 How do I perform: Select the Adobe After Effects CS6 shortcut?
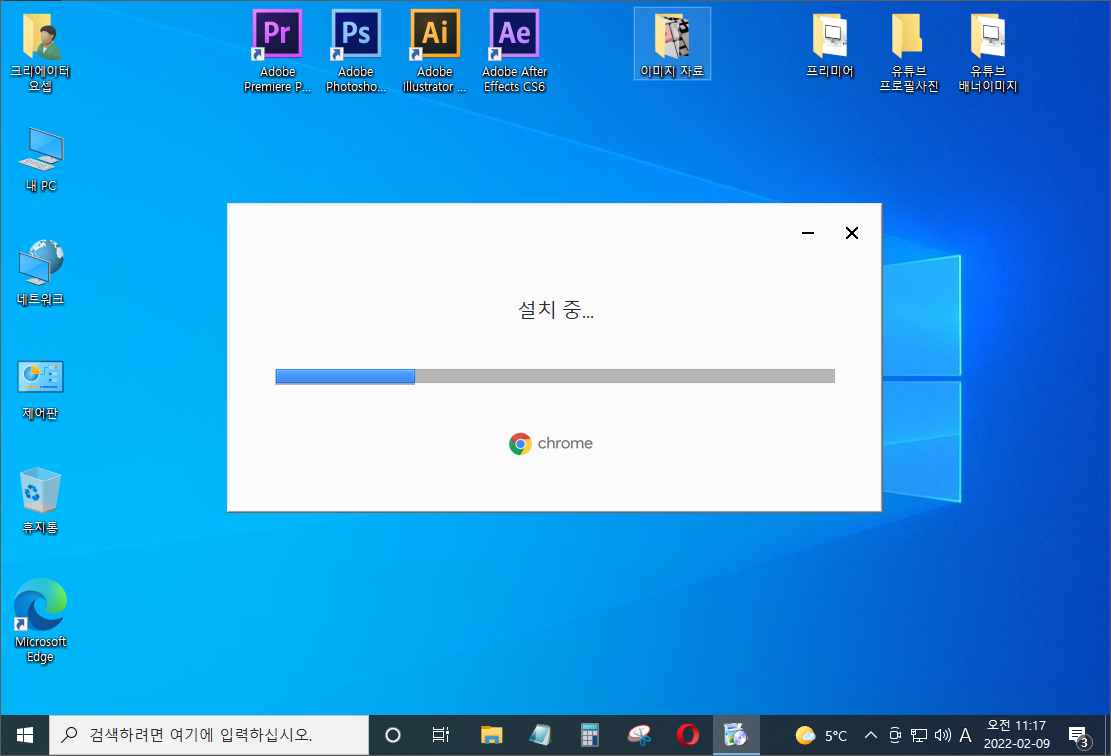click(514, 51)
